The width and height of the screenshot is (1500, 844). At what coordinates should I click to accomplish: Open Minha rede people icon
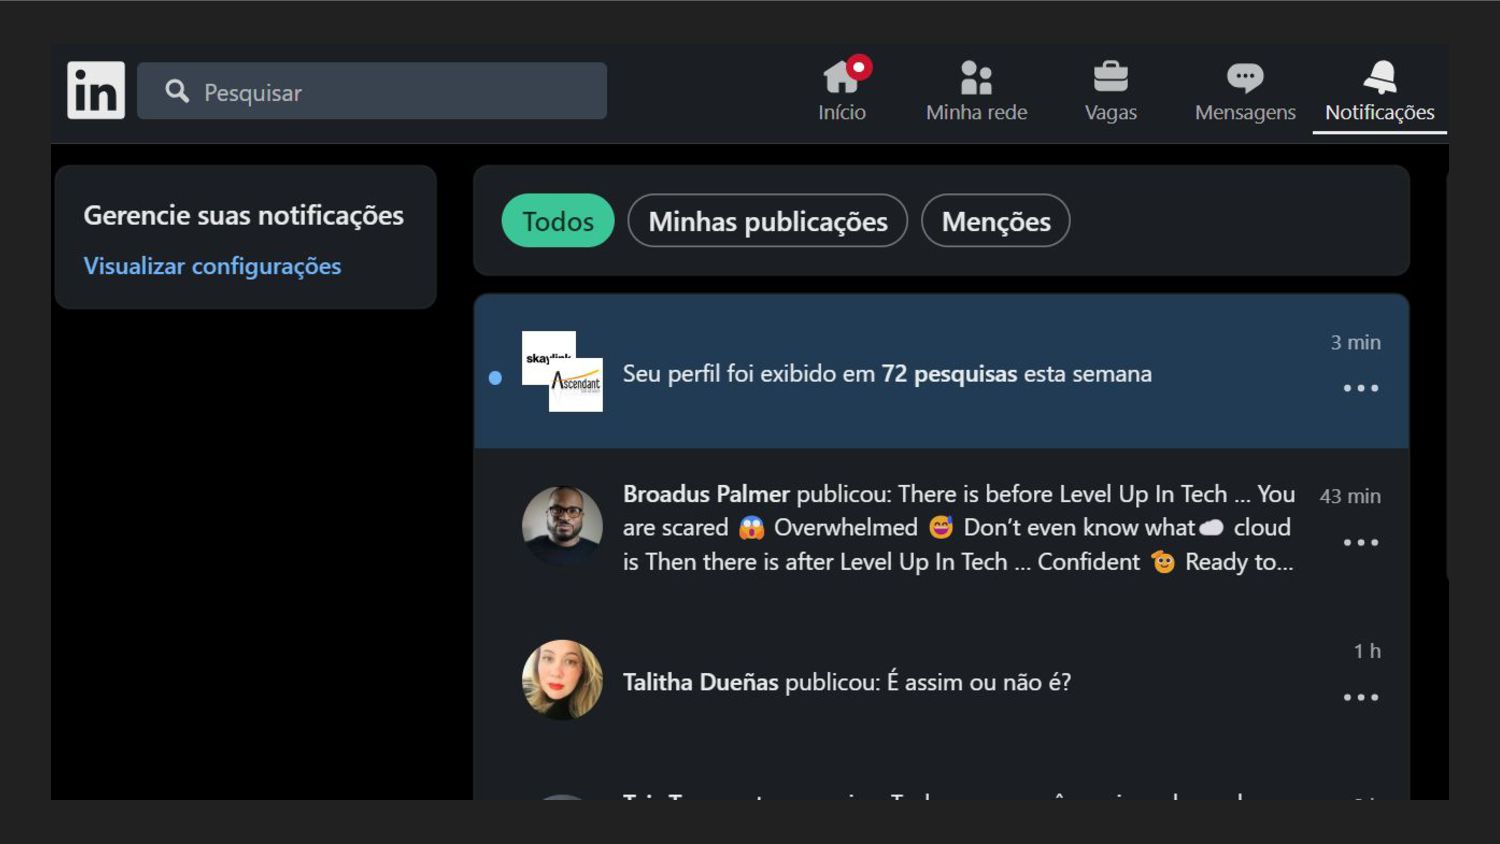(x=976, y=76)
